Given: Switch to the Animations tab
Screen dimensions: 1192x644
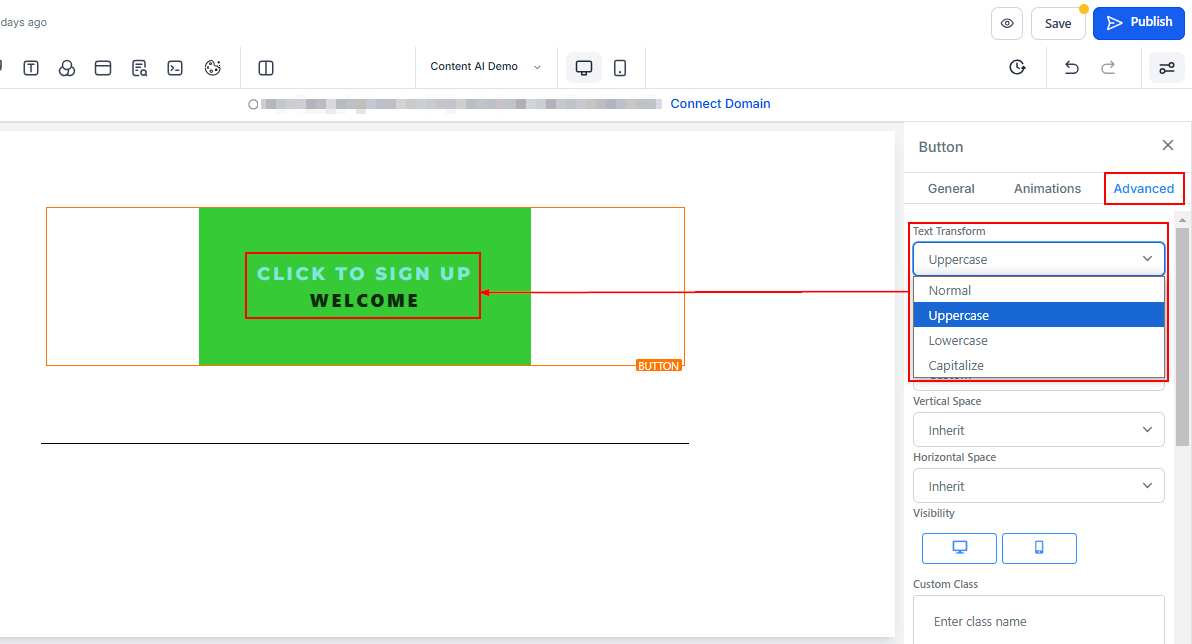Looking at the screenshot, I should pos(1047,188).
